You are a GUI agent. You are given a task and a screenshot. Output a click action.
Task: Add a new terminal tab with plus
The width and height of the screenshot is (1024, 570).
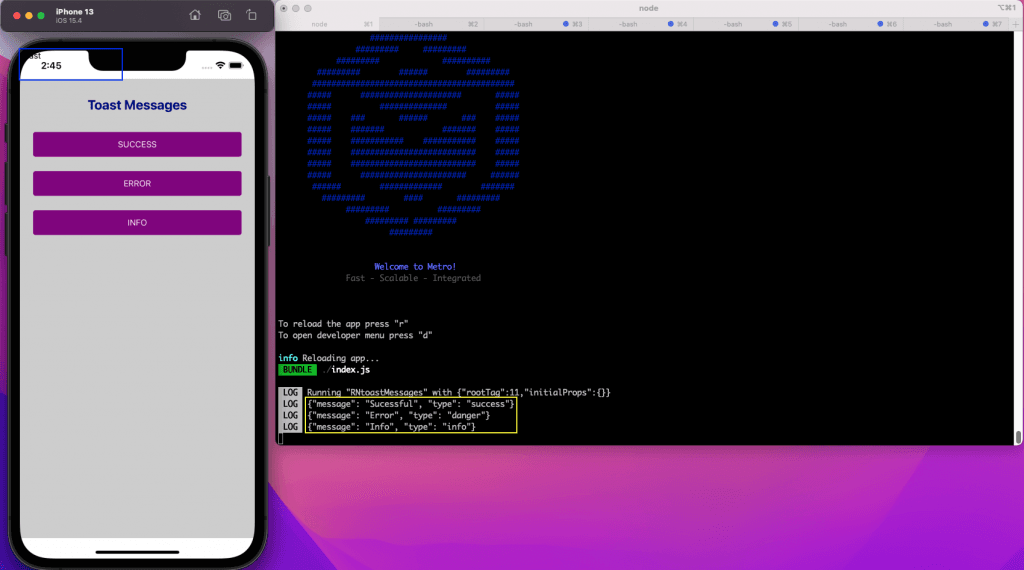(x=1015, y=23)
